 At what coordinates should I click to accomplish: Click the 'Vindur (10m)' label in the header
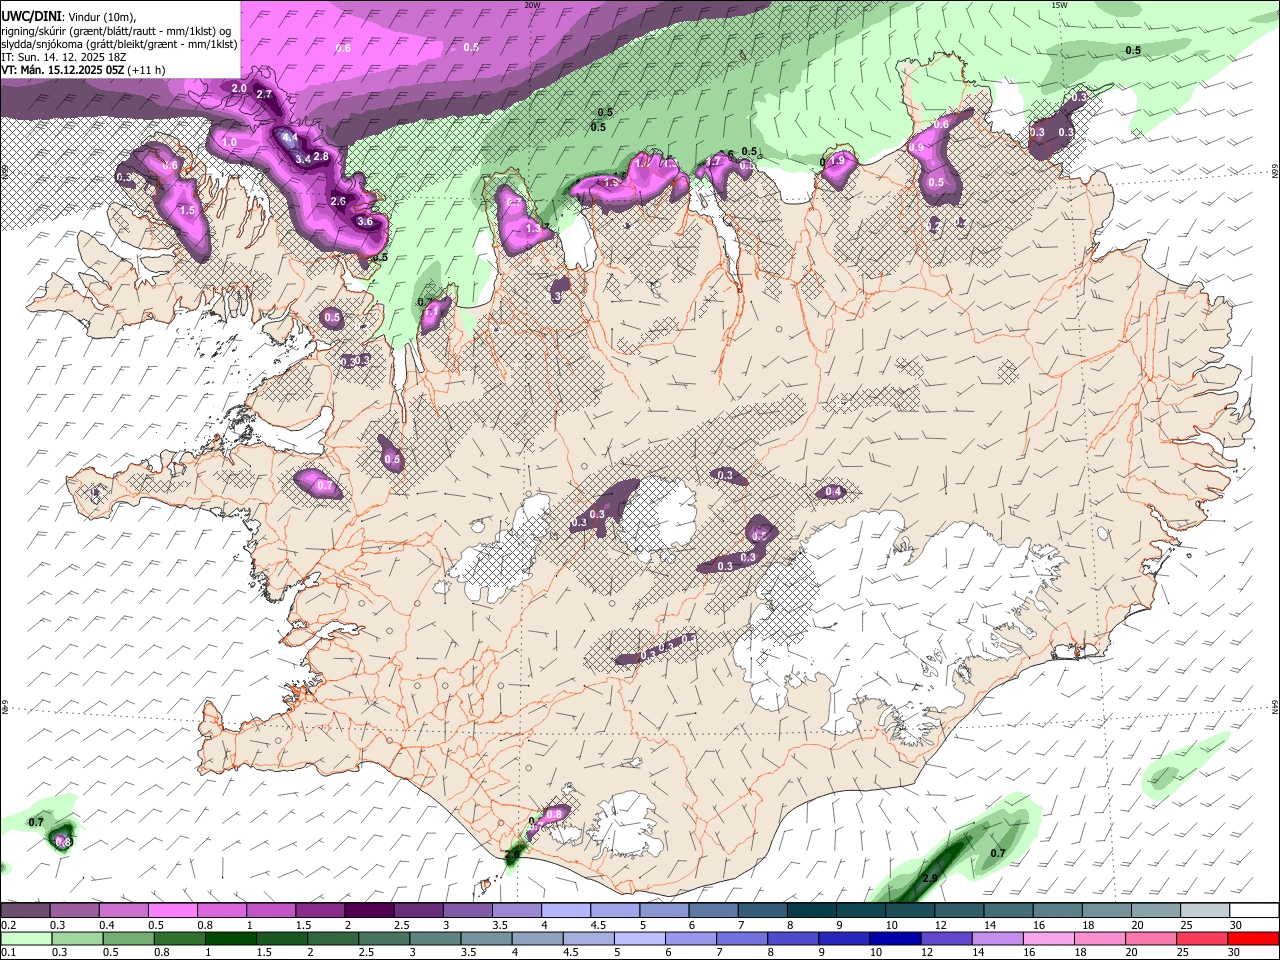(101, 17)
